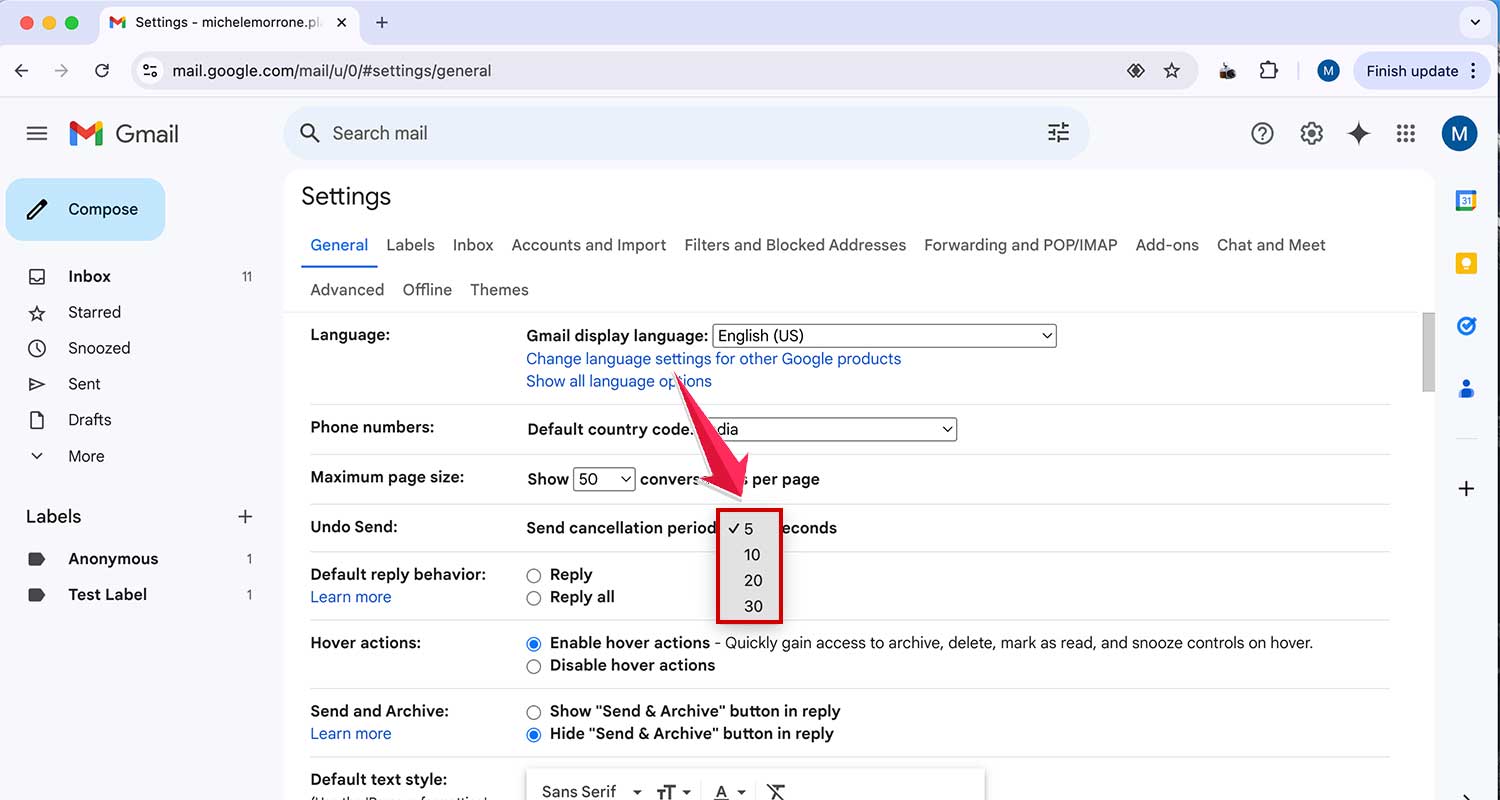Open the Gmail display language dropdown
Screen dimensions: 1500x800
point(884,336)
